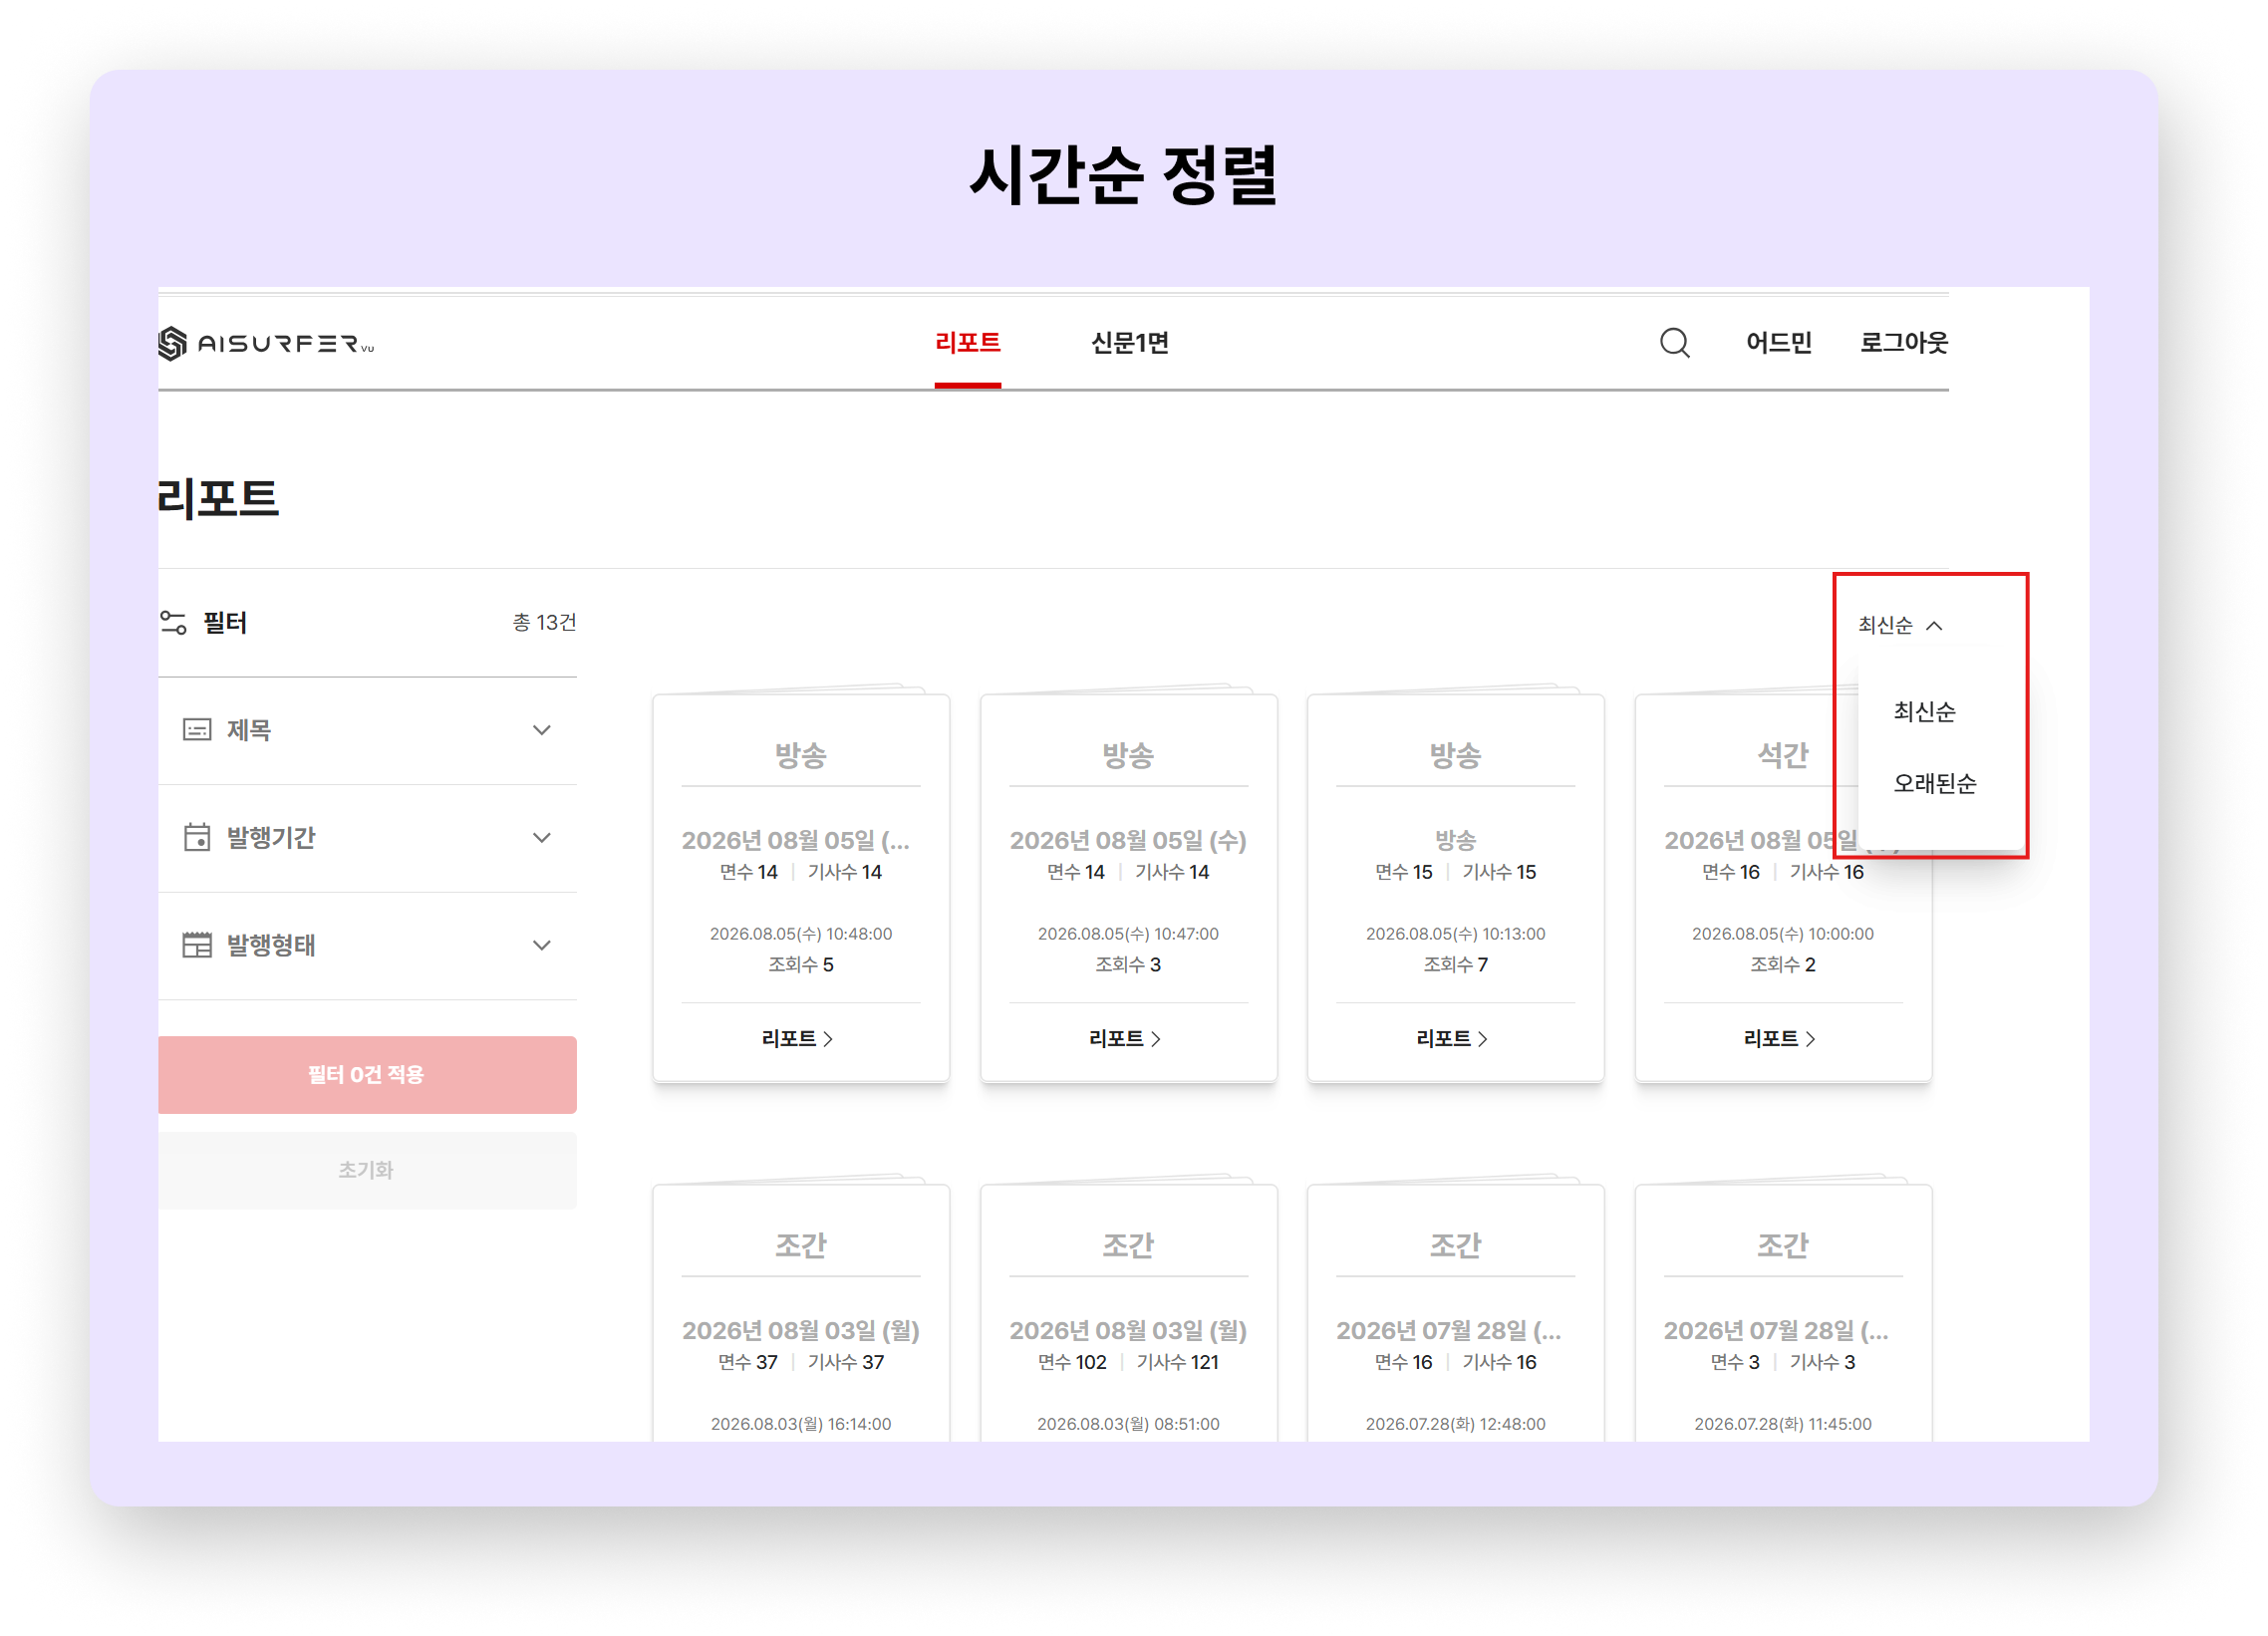
Task: Open 리포트 link on 10:48:00 card
Action: coord(798,1039)
